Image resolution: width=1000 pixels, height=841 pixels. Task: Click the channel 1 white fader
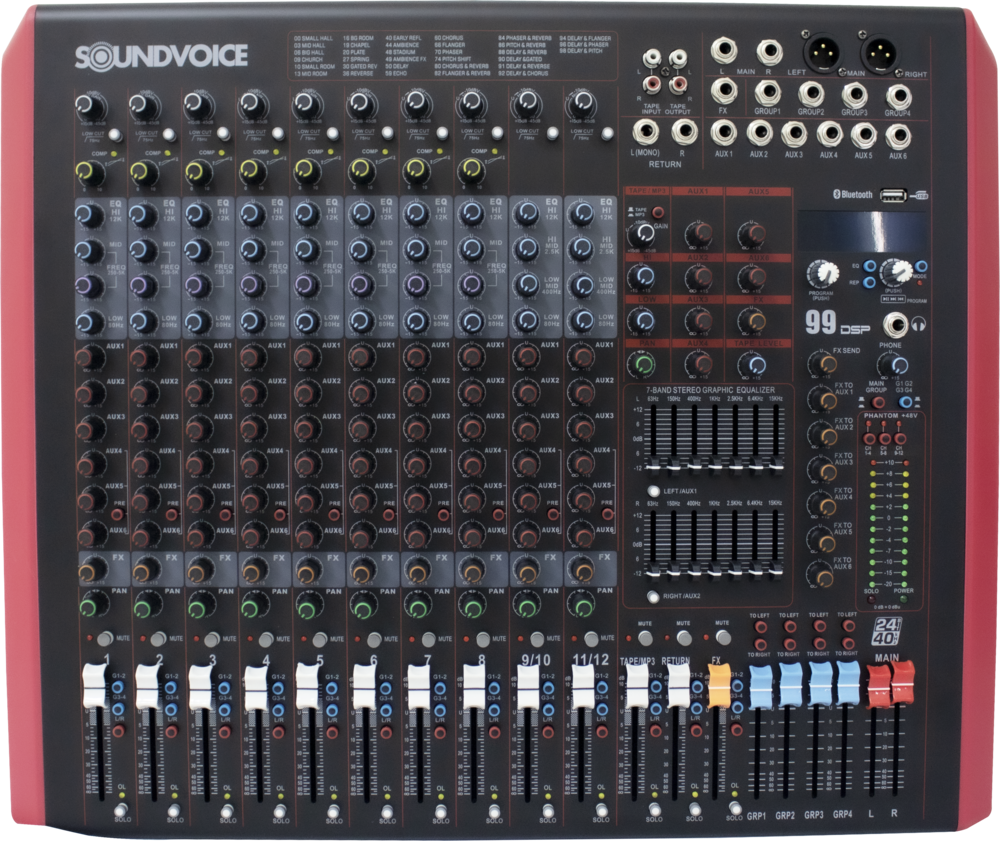coord(94,686)
